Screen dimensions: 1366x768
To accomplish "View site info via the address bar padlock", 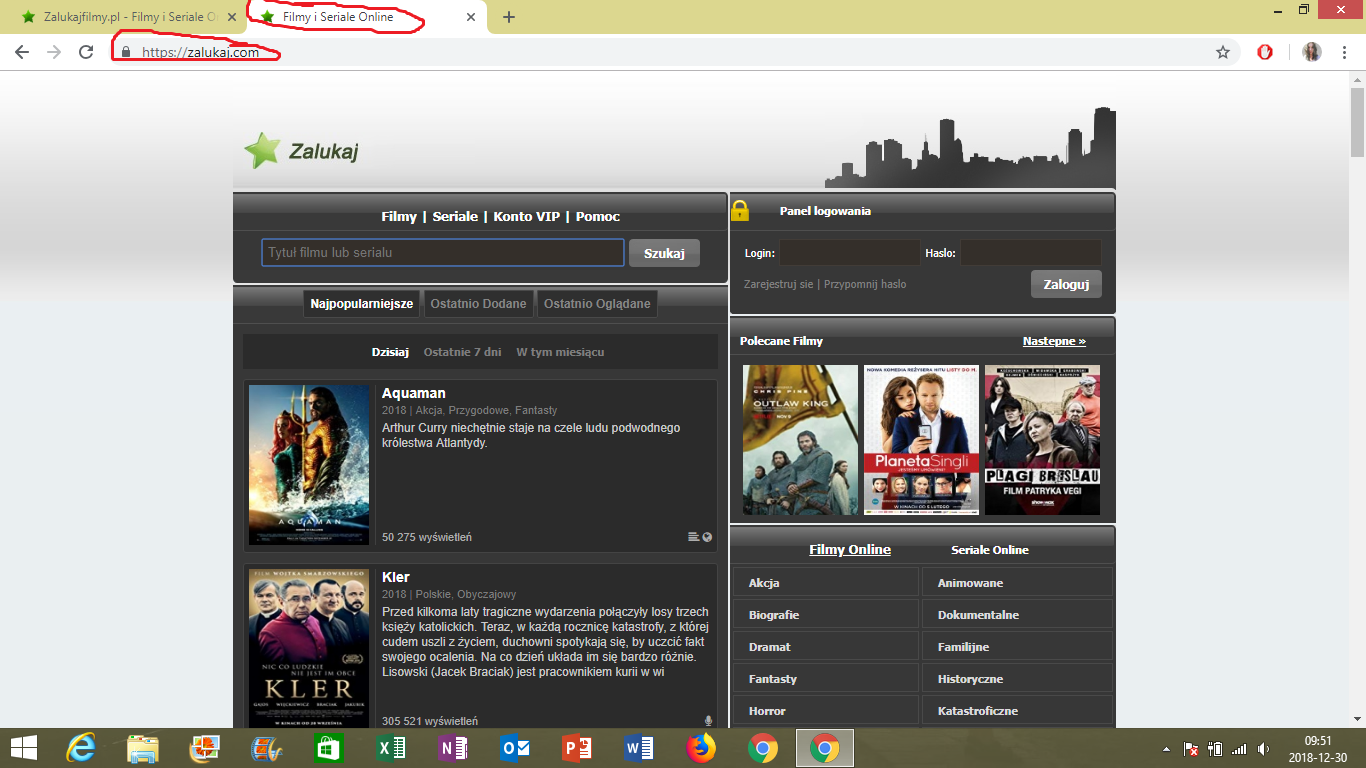I will (126, 52).
